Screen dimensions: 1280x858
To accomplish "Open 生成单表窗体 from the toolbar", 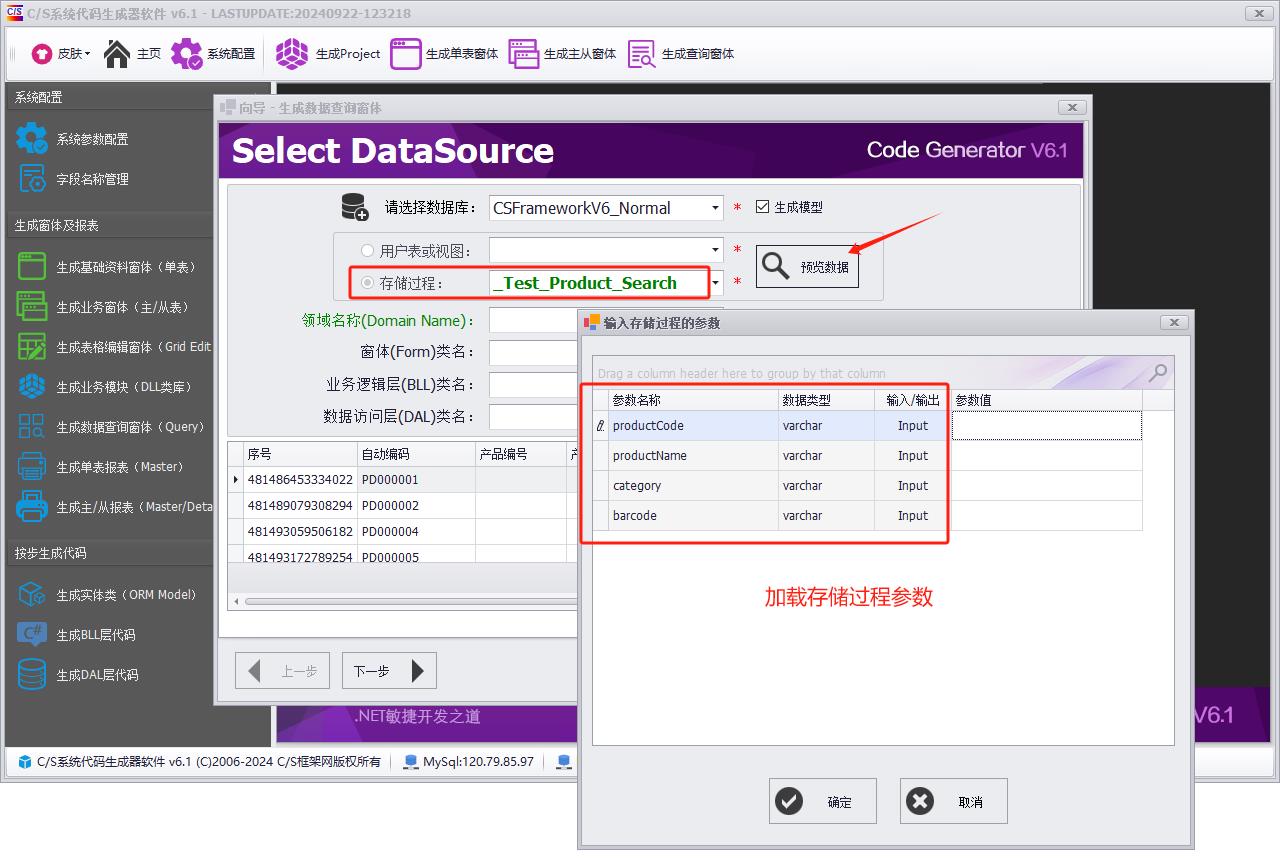I will (x=444, y=54).
